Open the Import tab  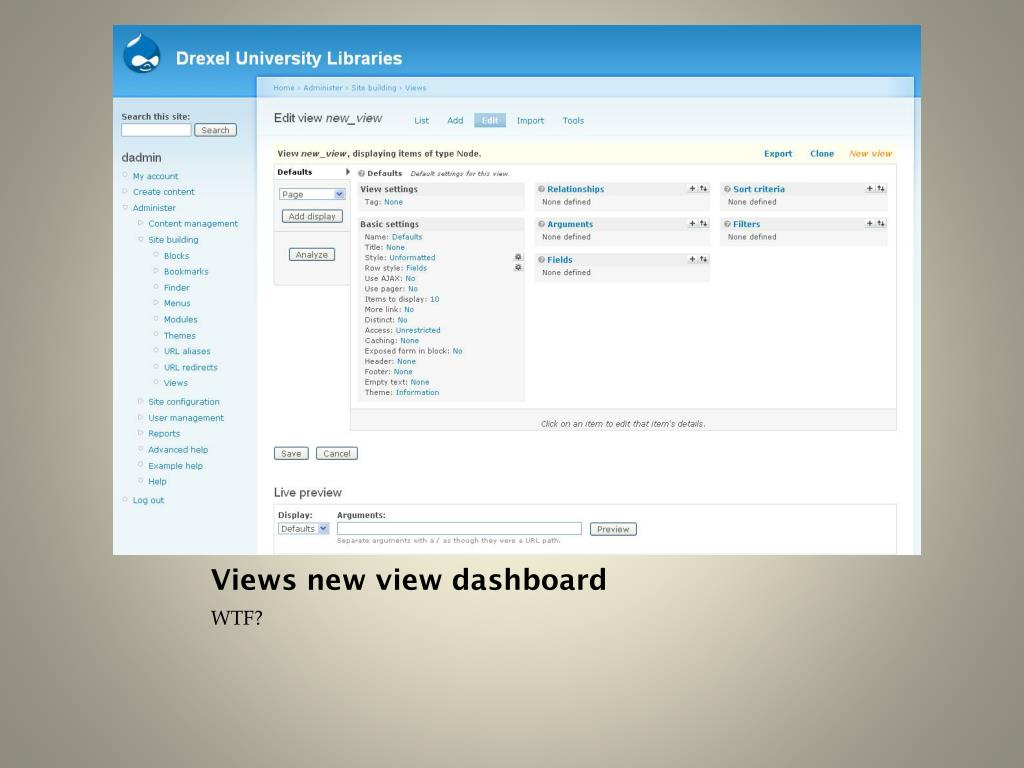point(530,121)
